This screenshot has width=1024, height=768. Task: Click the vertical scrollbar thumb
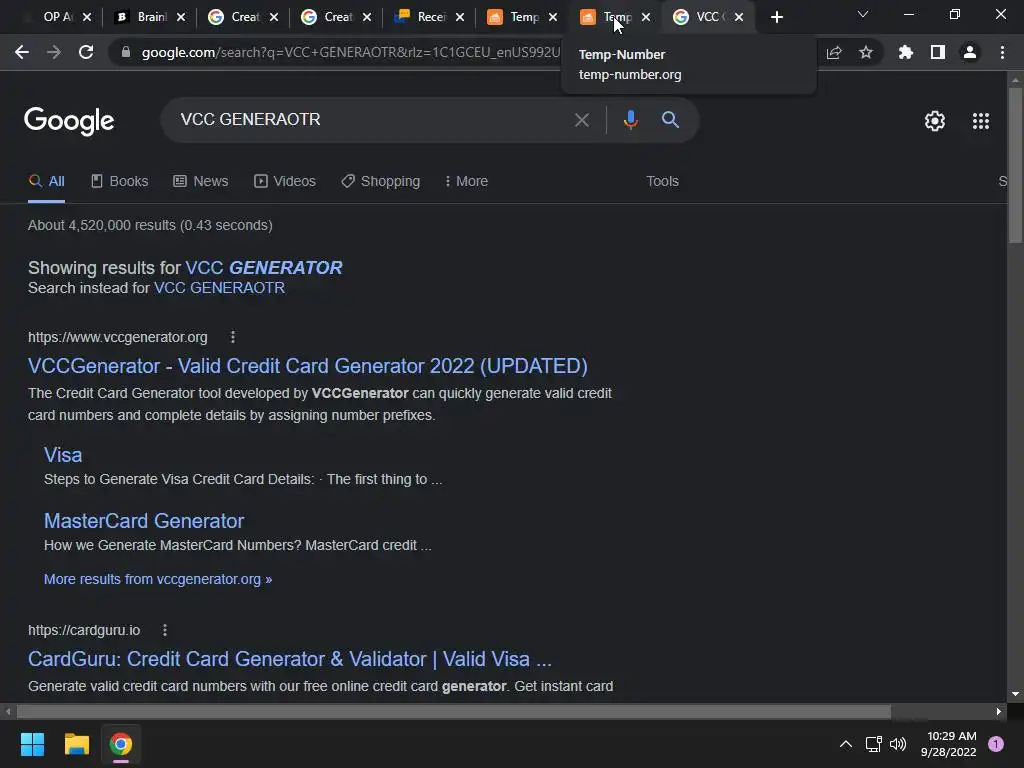click(1015, 165)
